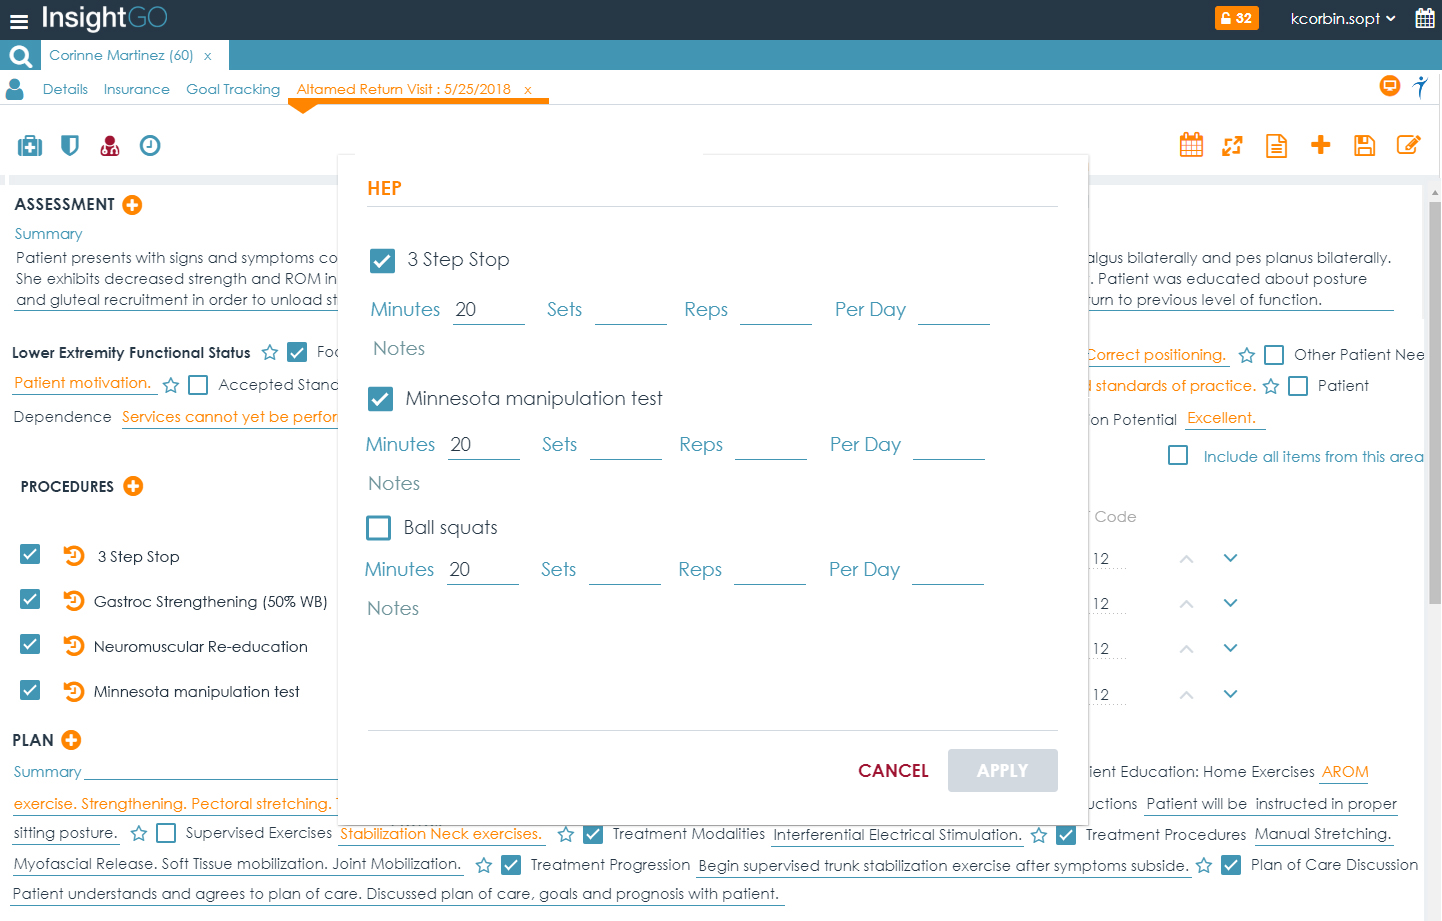Open the Insurance tab
The width and height of the screenshot is (1442, 921).
point(137,89)
